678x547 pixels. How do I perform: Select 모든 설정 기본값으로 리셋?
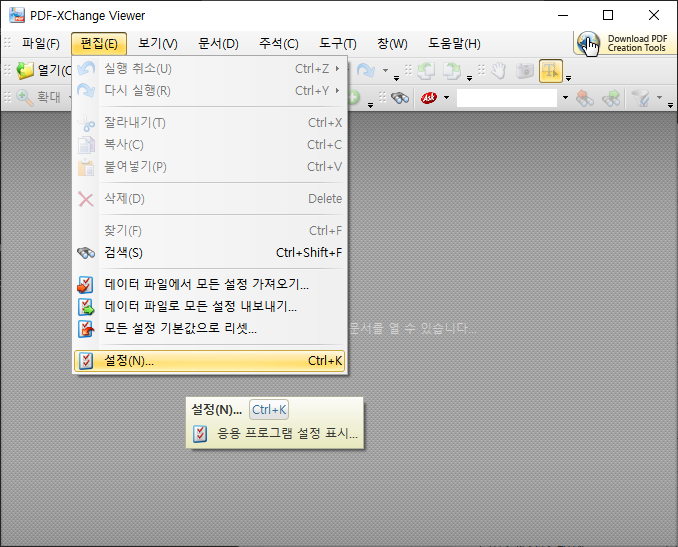[210, 328]
